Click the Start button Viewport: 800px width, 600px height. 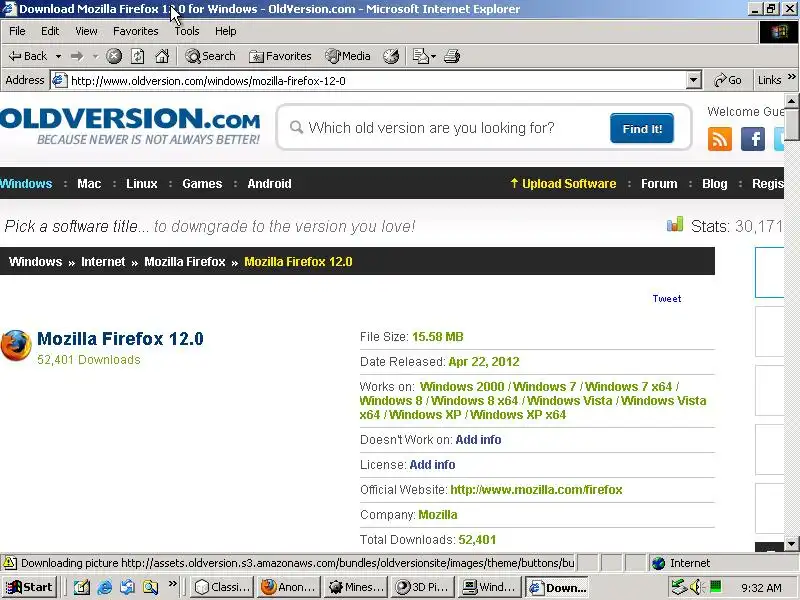tap(29, 587)
